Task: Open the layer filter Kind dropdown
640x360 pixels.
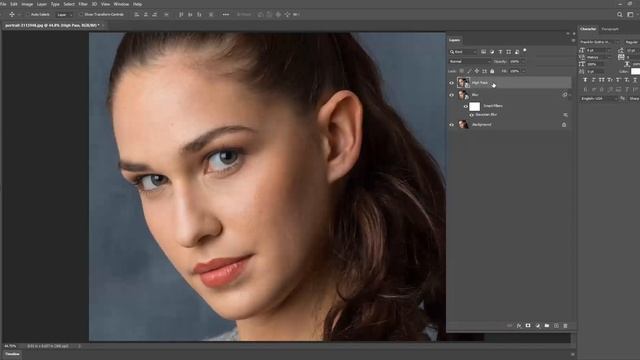Action: coord(463,52)
